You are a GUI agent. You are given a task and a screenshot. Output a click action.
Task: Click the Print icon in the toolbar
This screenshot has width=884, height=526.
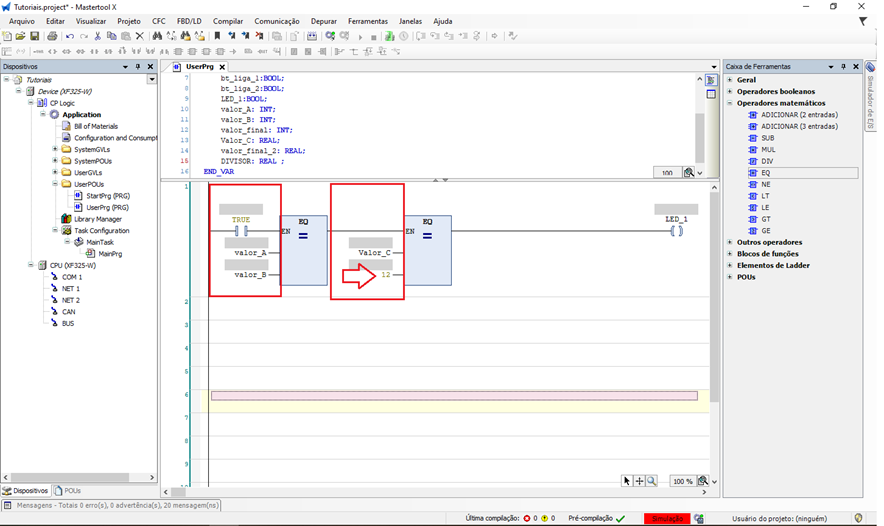52,36
